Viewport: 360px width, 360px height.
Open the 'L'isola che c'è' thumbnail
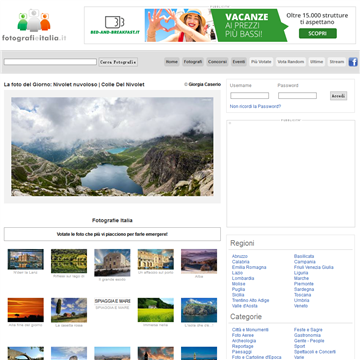199,310
